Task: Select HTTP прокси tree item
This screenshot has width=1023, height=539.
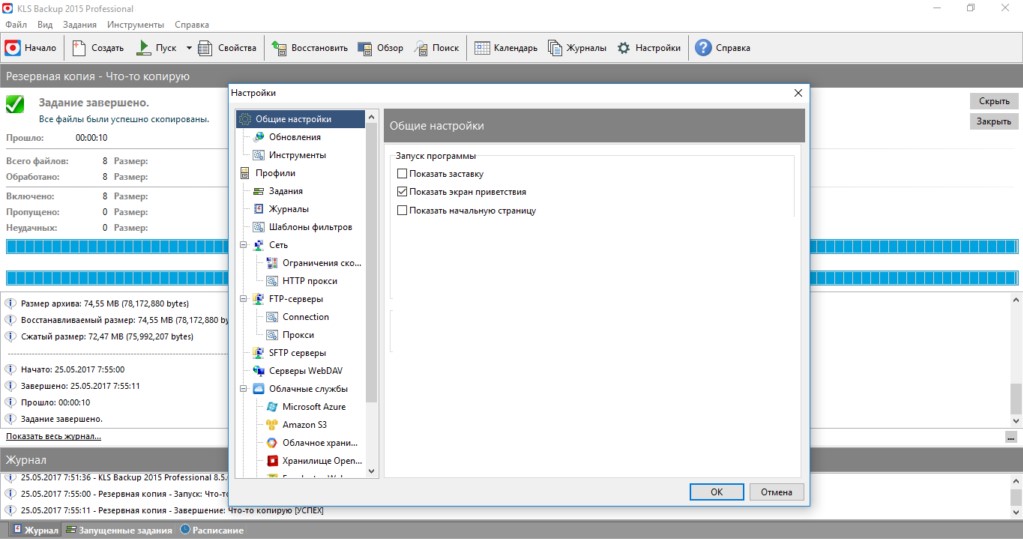Action: (x=309, y=281)
